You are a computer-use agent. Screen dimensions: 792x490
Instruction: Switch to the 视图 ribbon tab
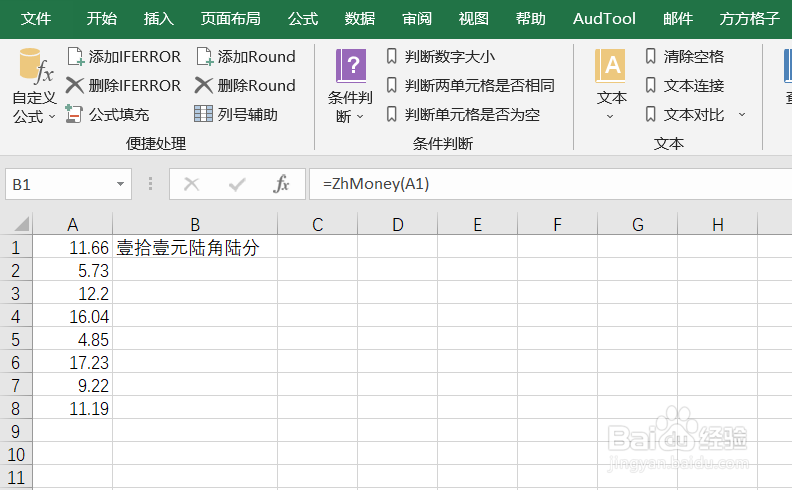474,19
